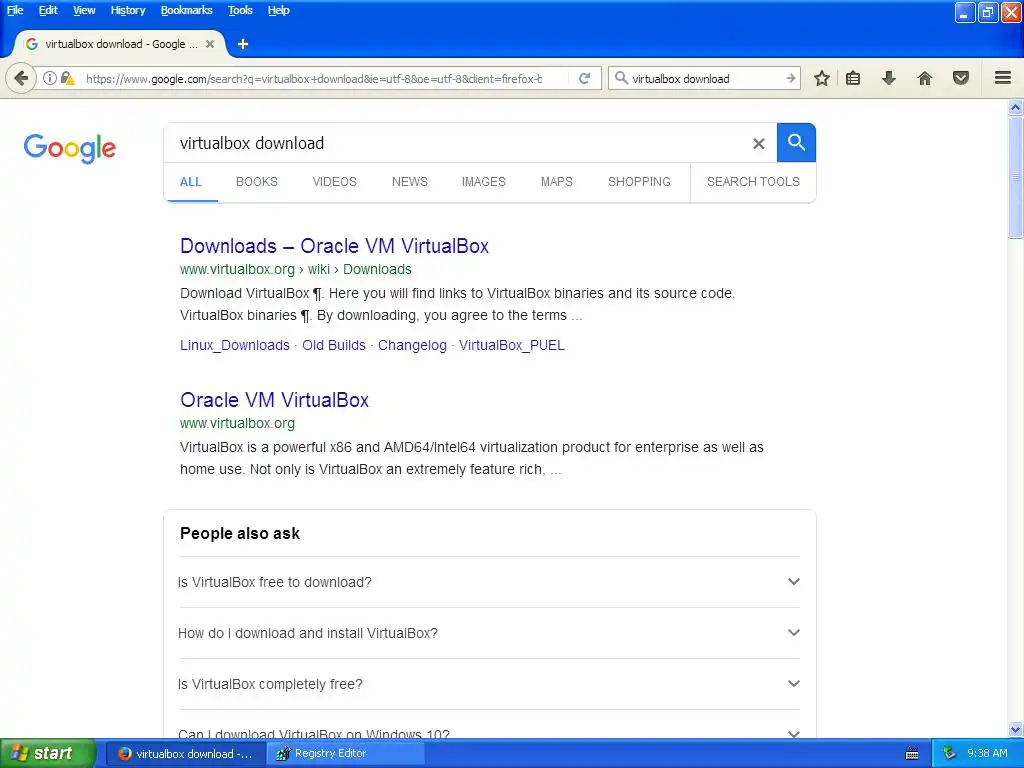1024x768 pixels.
Task: Click the Google search input field
Action: pos(457,143)
